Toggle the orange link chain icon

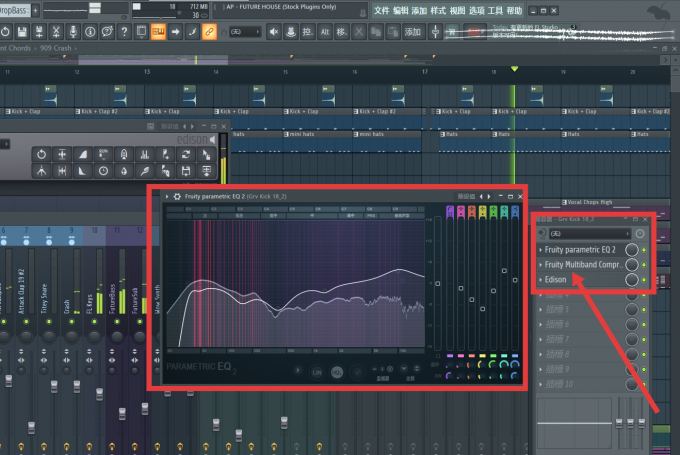click(209, 32)
